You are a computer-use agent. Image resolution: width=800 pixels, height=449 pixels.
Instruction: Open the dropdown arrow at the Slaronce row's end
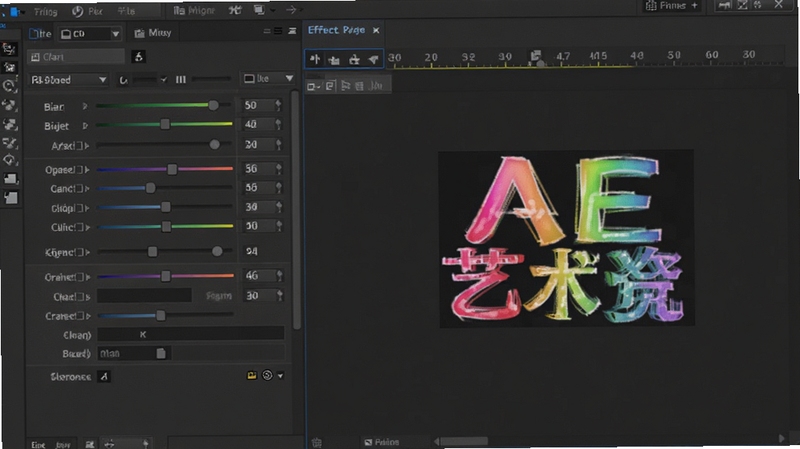[281, 376]
